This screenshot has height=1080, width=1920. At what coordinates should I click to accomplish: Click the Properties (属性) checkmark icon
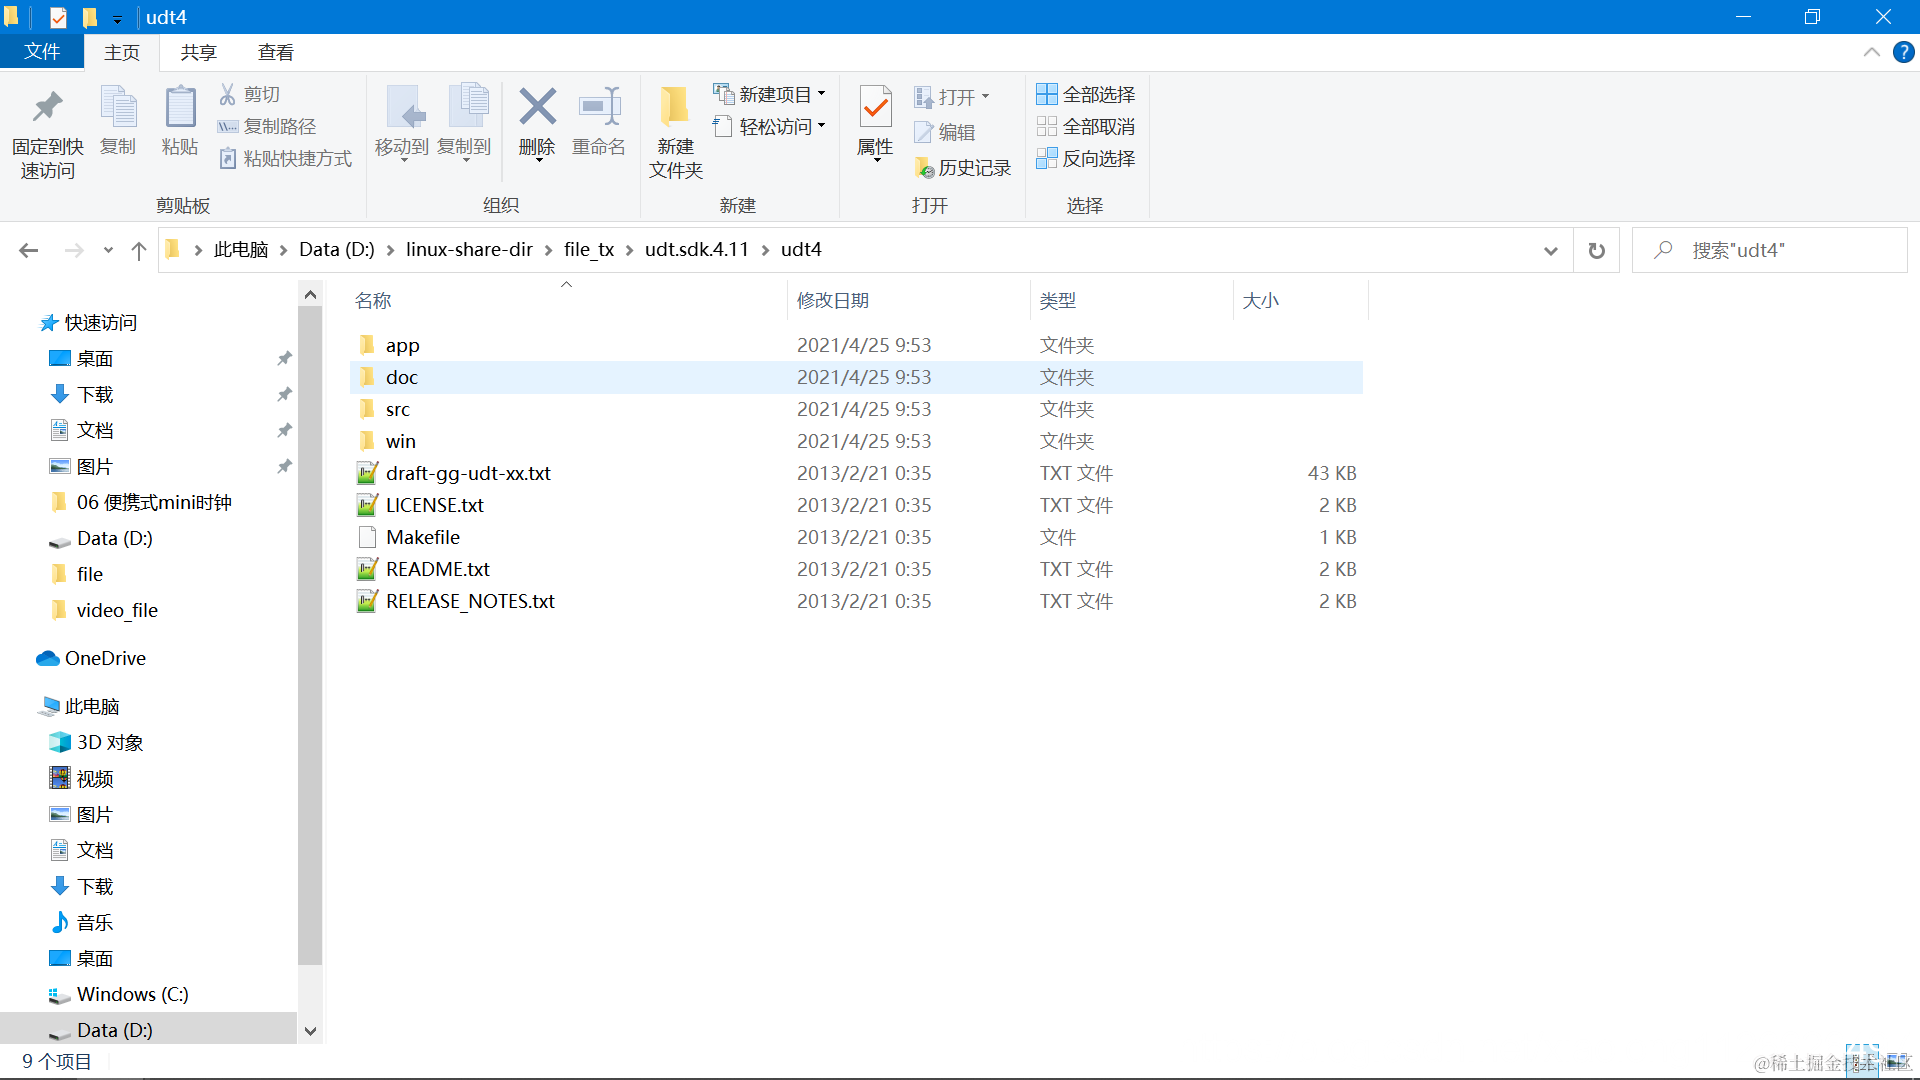875,108
